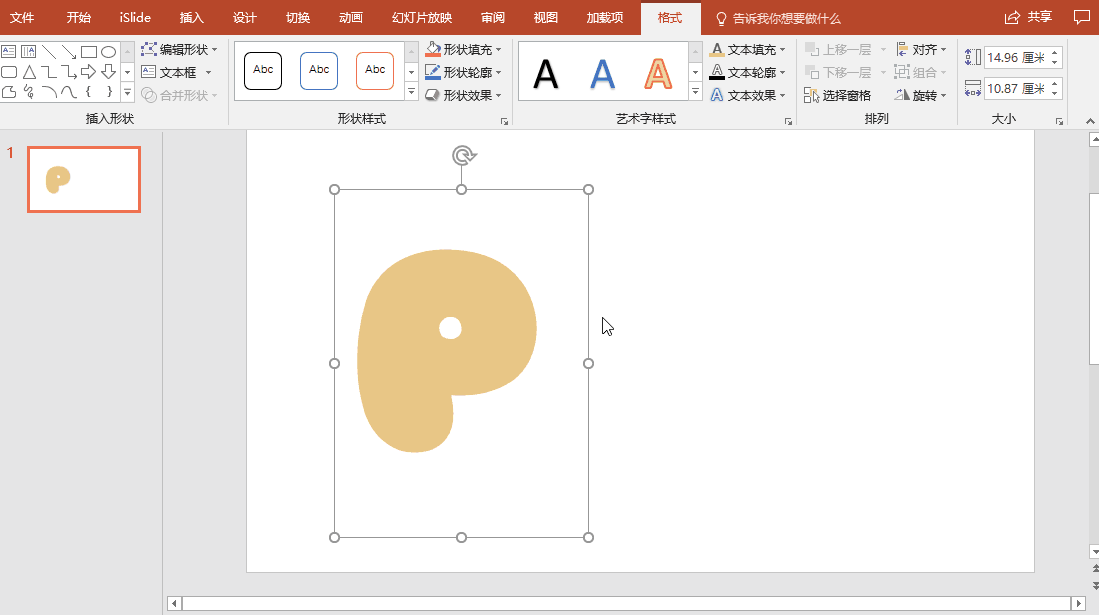
Task: Open the 设计 tab
Action: click(x=245, y=18)
